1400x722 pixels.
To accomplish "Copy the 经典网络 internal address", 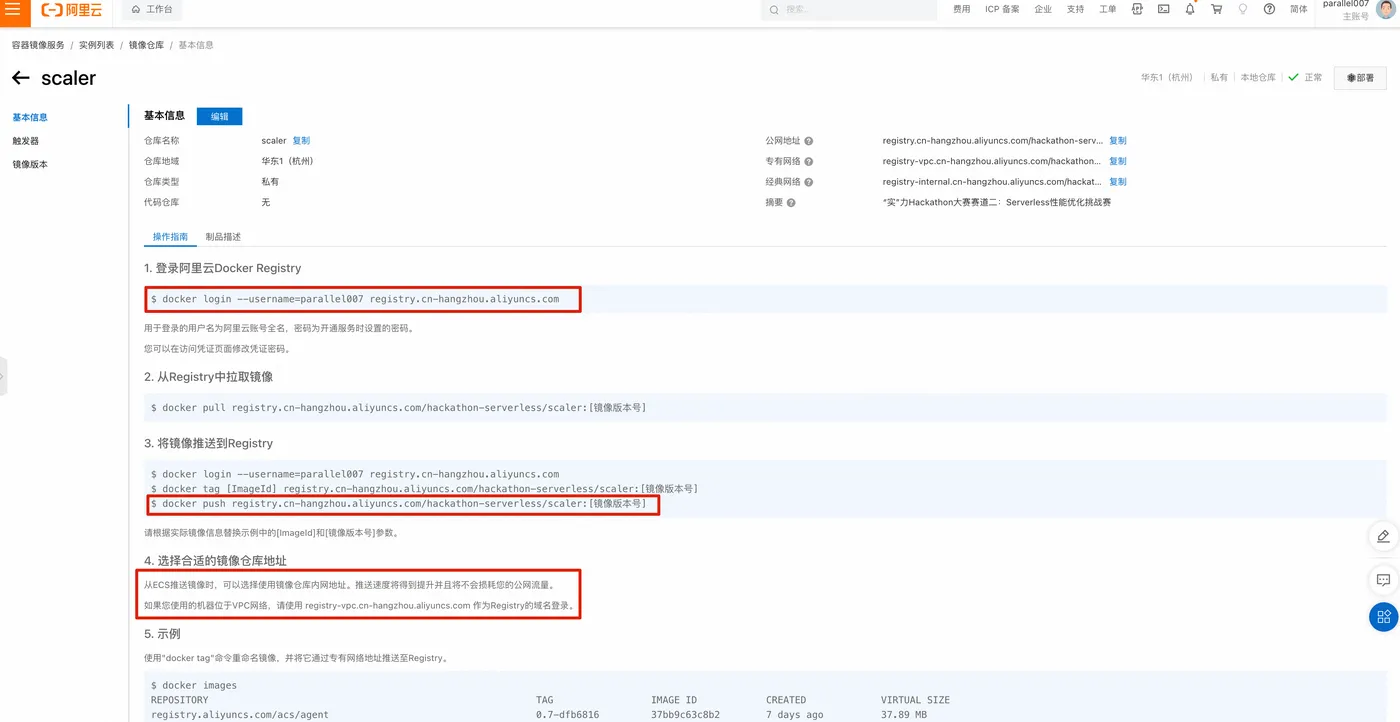I will click(x=1118, y=182).
